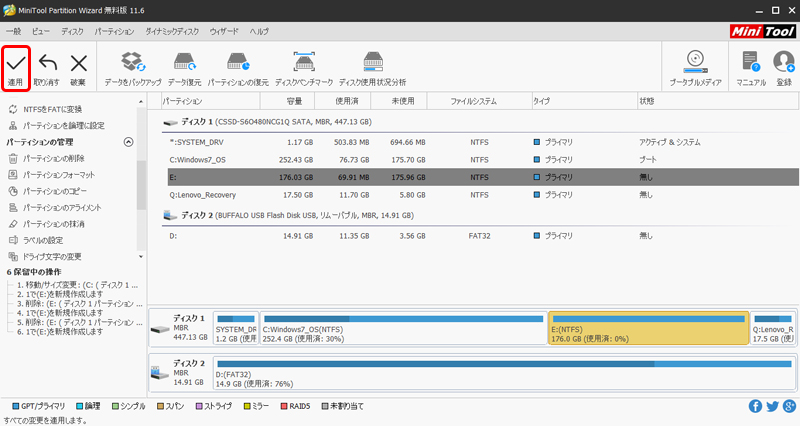Sort by 容量 column header

[288, 101]
